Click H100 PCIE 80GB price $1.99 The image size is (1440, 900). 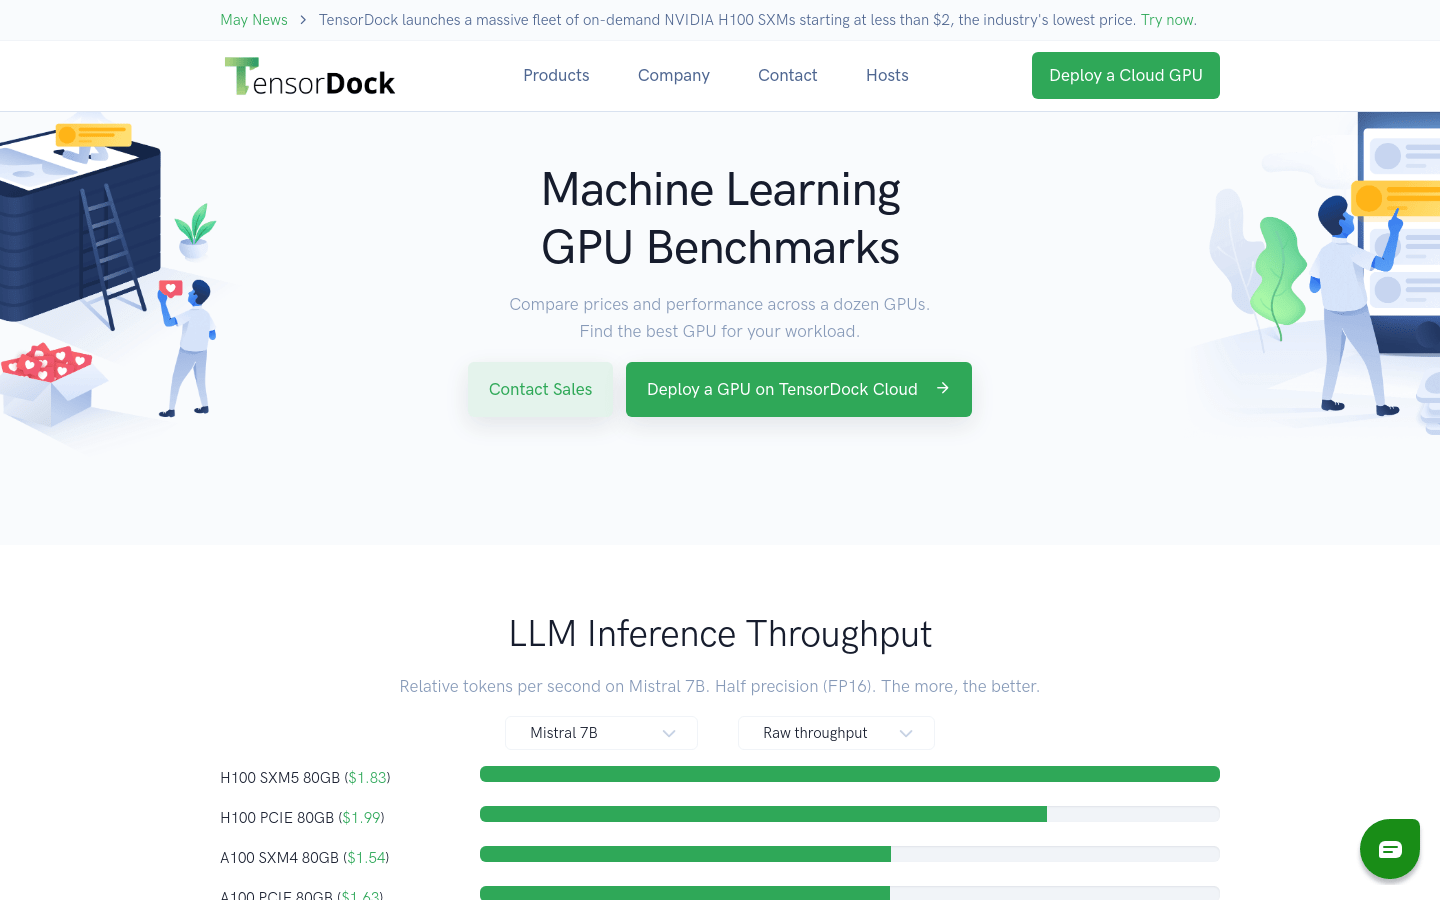click(361, 817)
